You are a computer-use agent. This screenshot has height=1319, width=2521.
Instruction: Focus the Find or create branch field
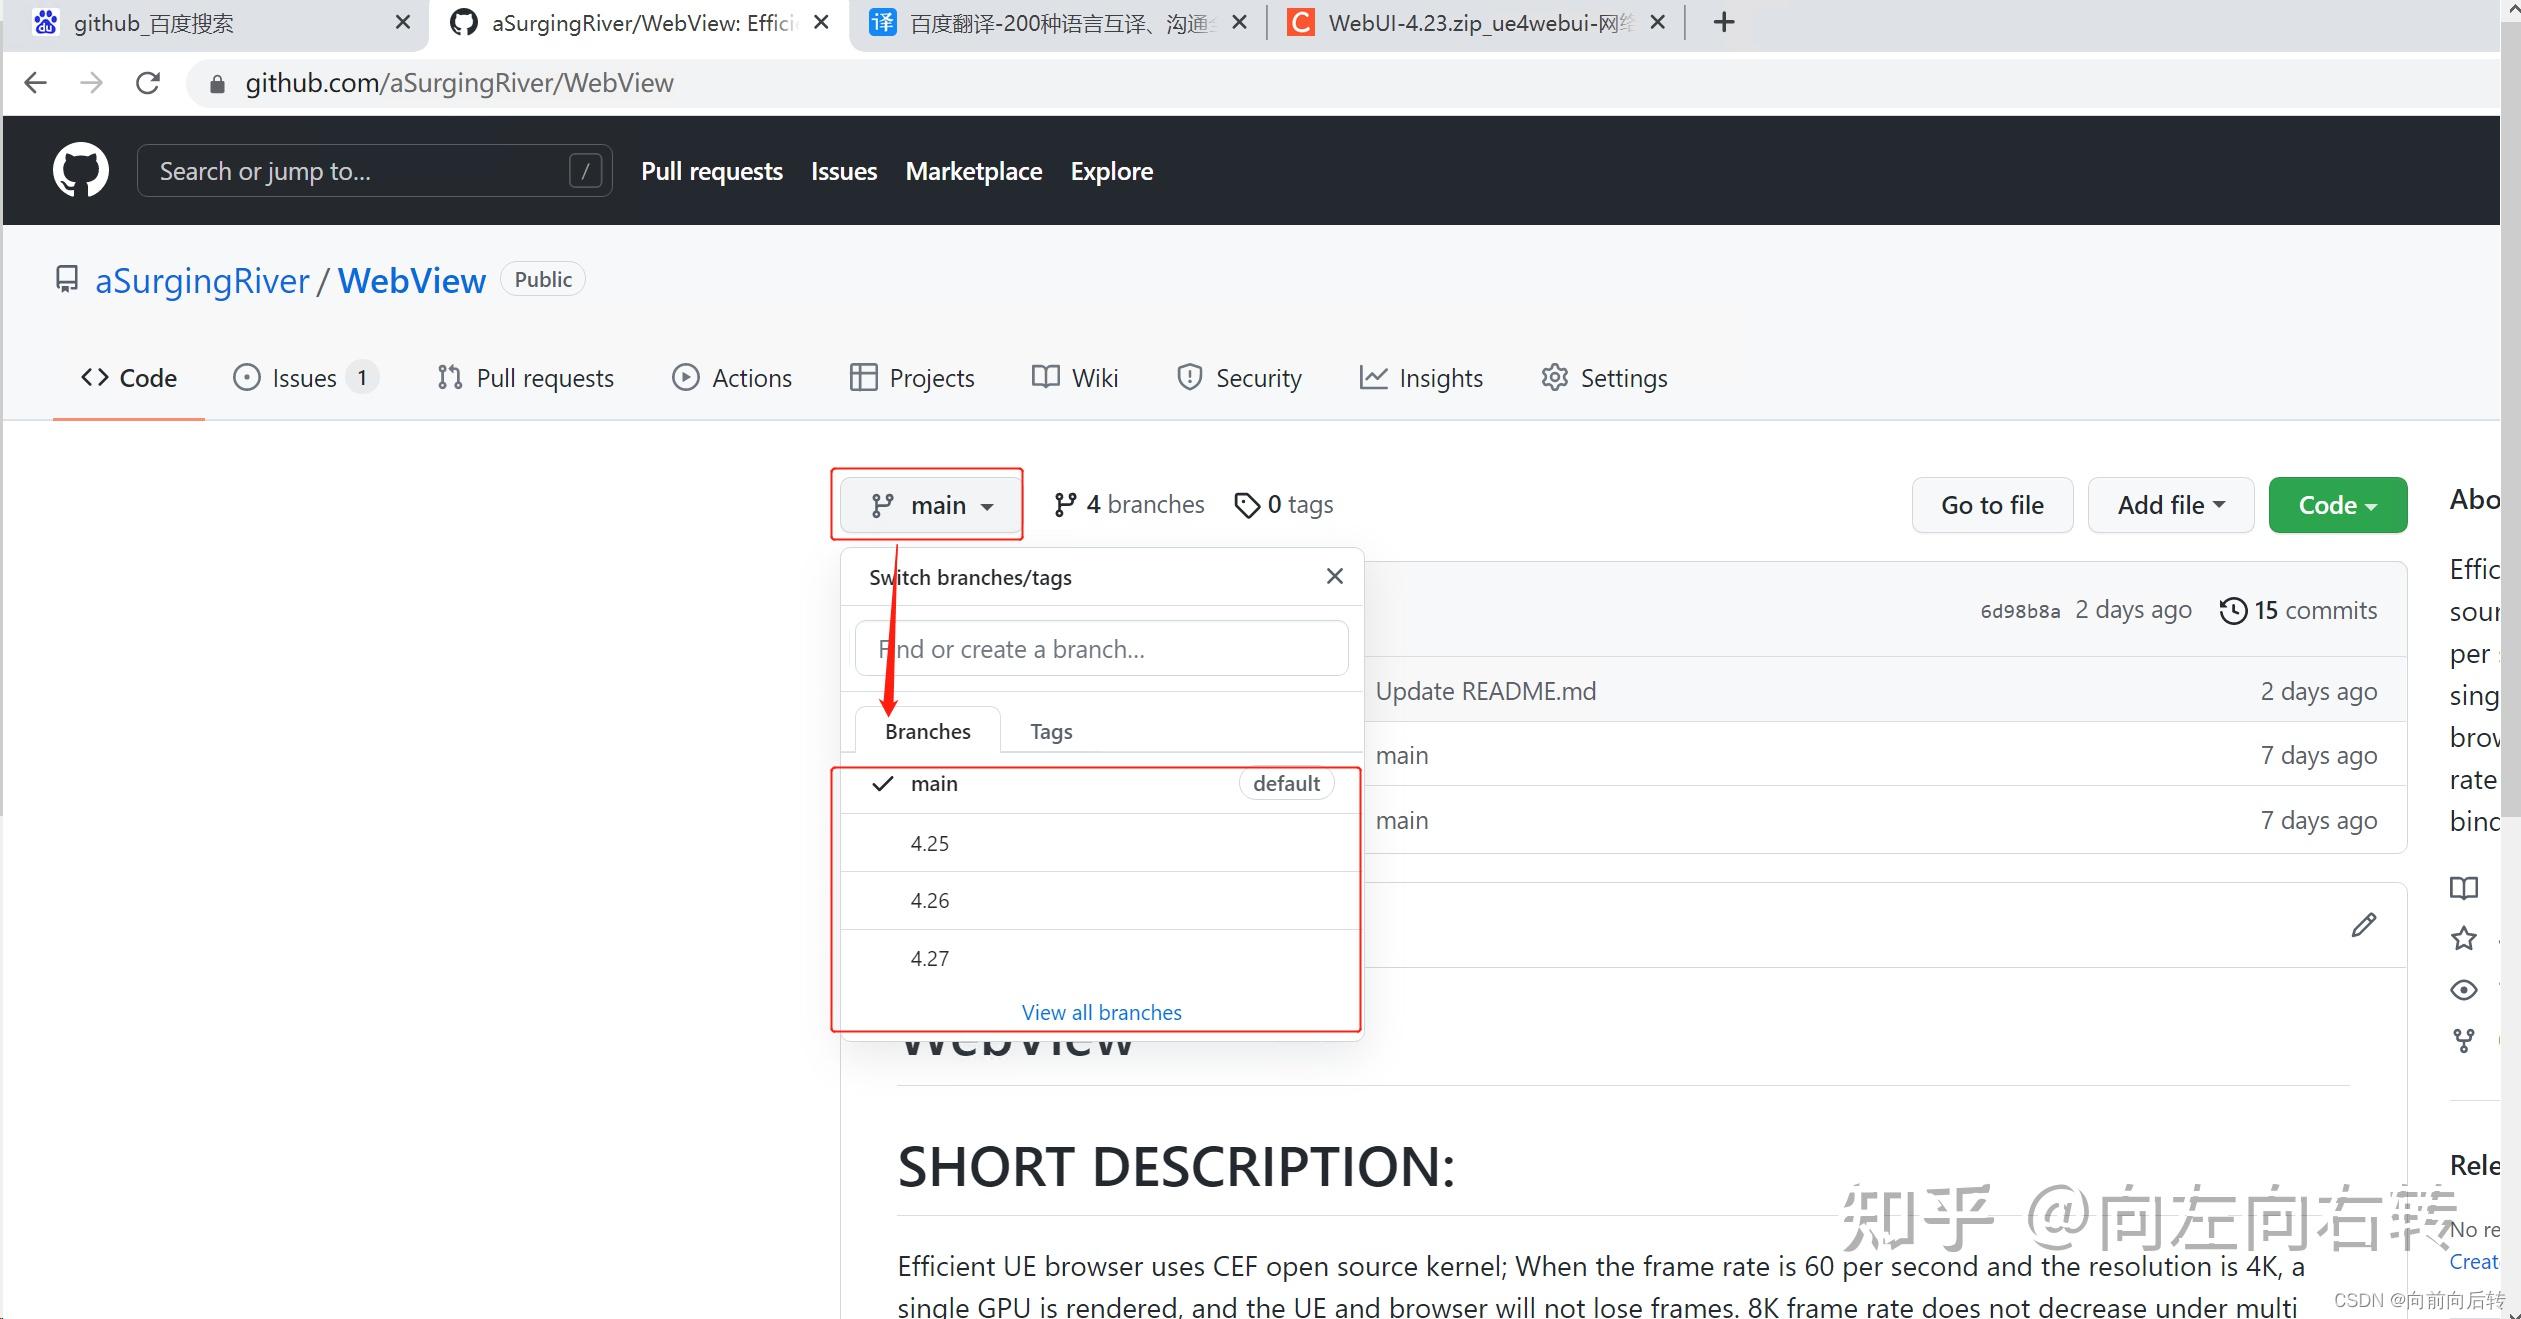click(1101, 649)
